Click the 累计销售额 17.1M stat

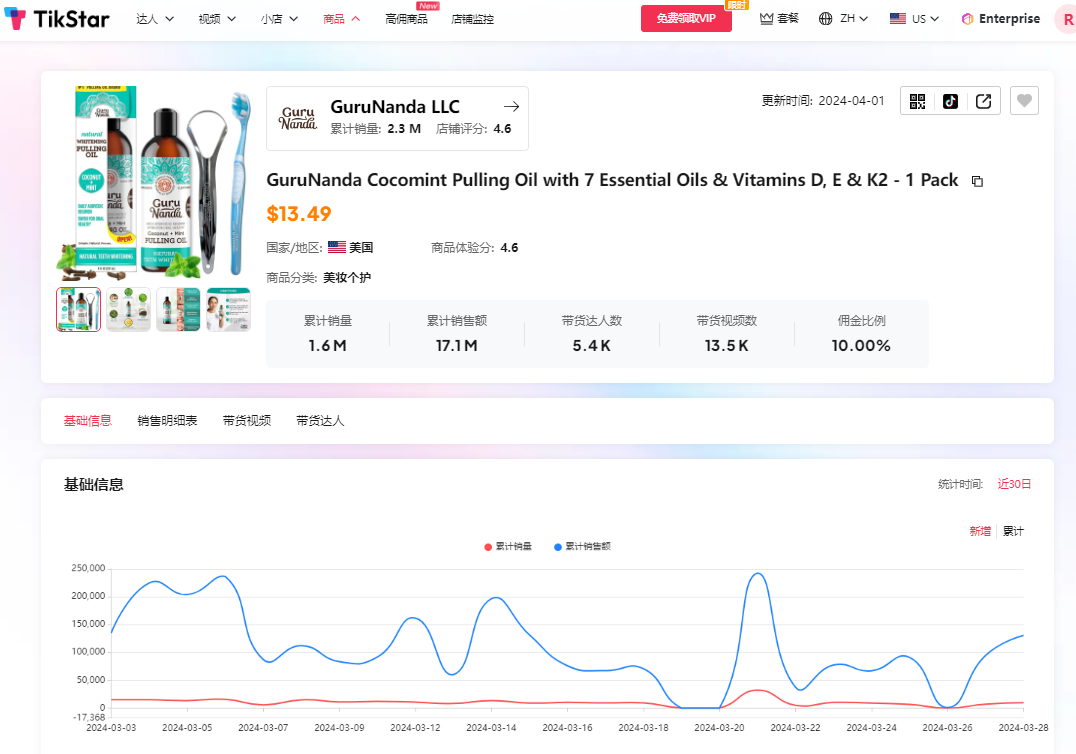click(x=457, y=333)
